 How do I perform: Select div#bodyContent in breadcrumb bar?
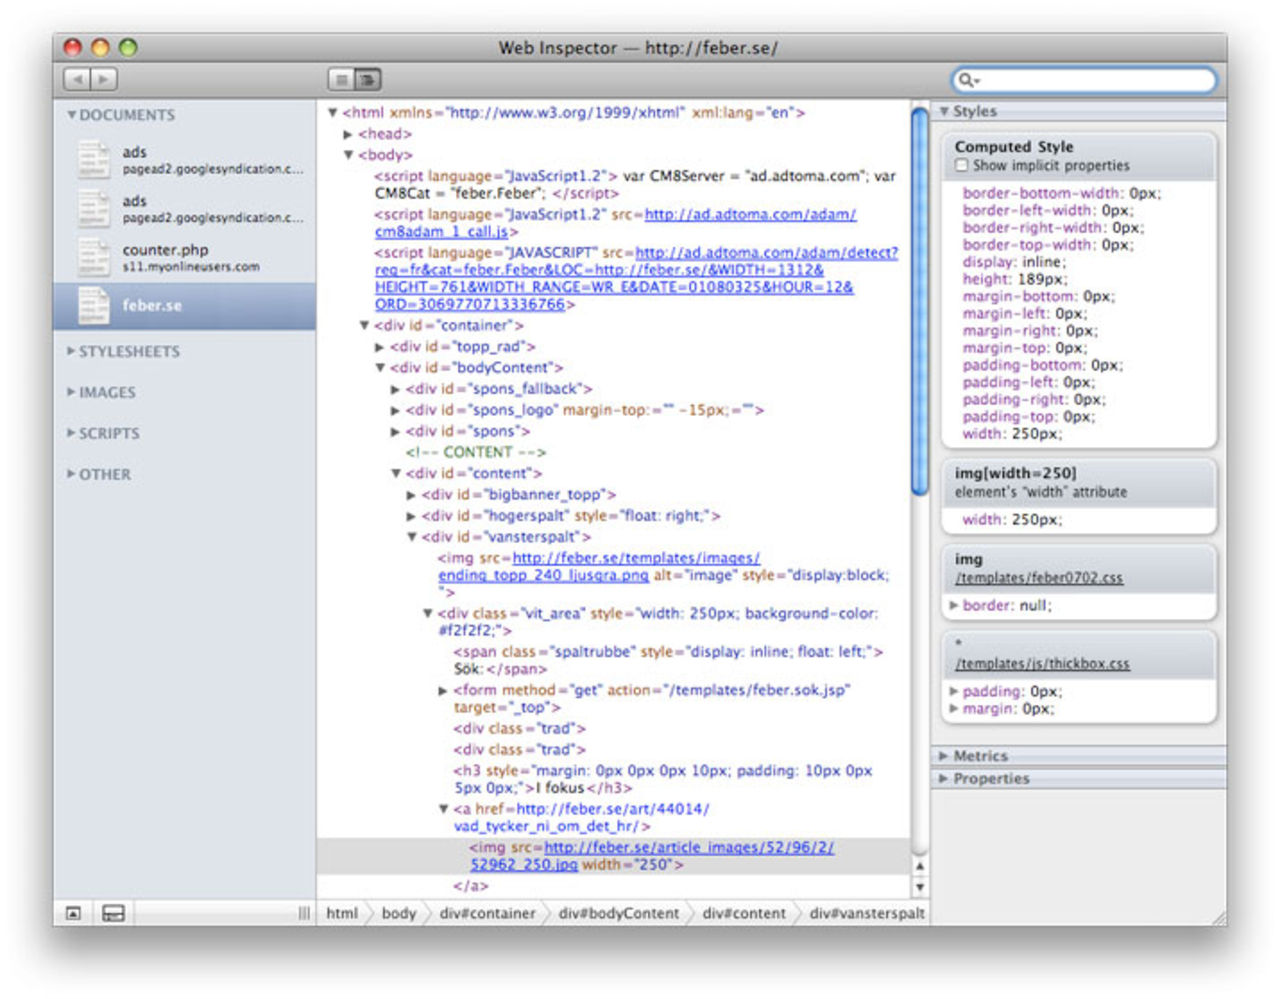point(618,913)
